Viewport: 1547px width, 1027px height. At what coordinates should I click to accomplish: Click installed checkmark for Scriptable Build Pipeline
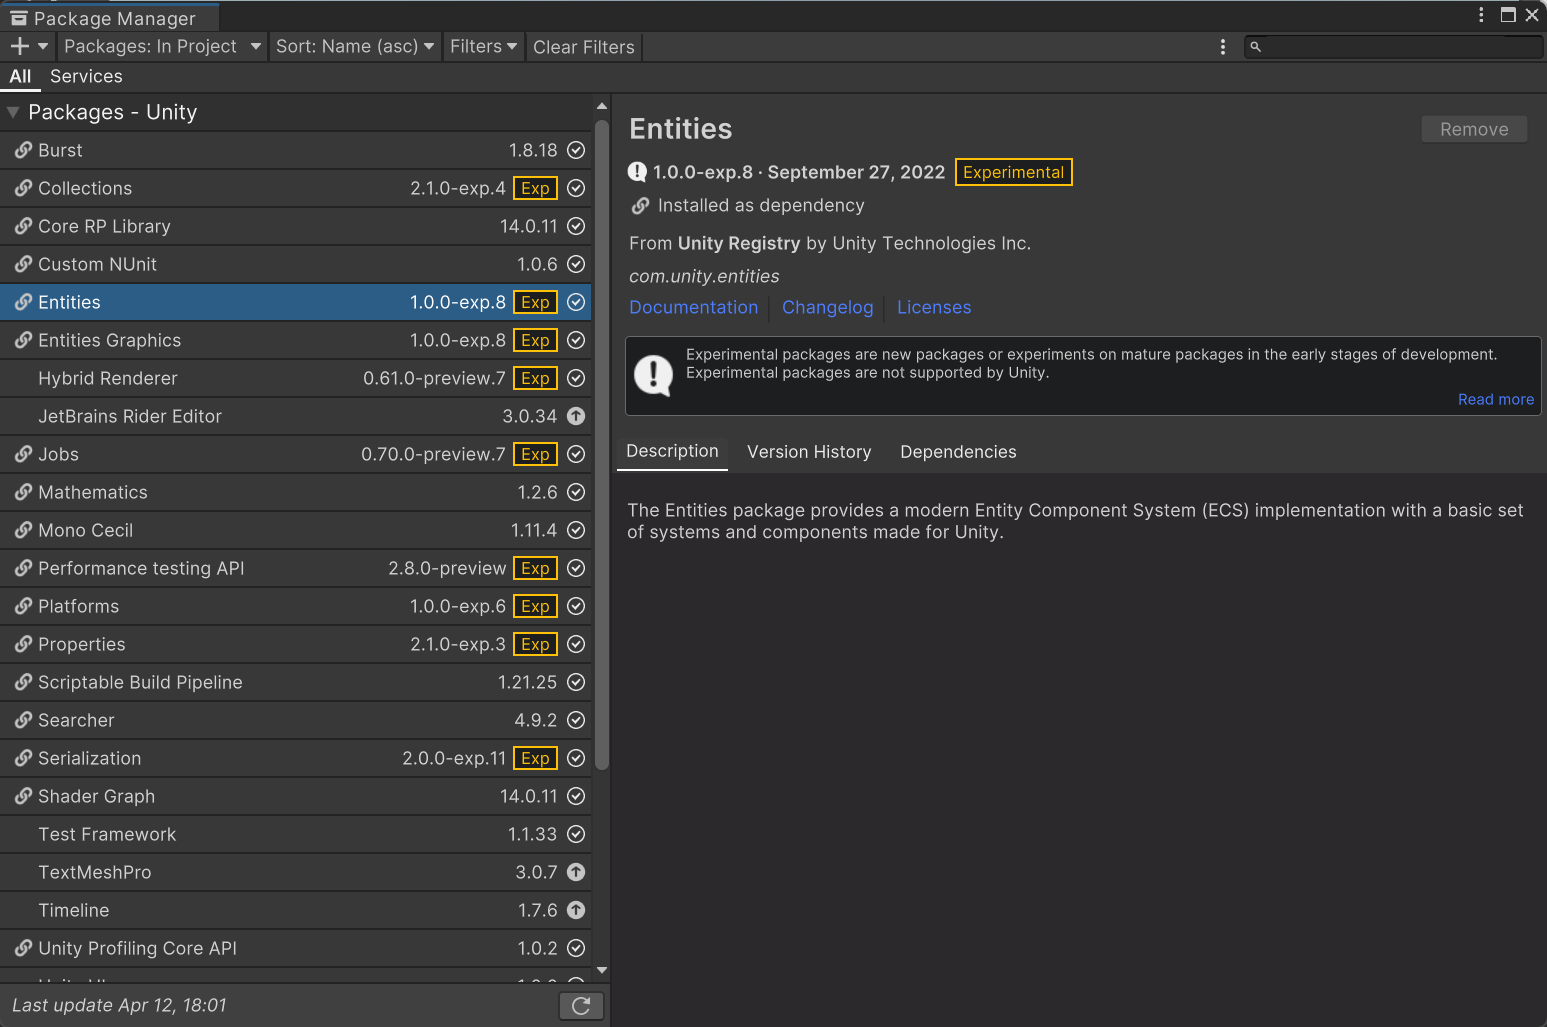[576, 682]
